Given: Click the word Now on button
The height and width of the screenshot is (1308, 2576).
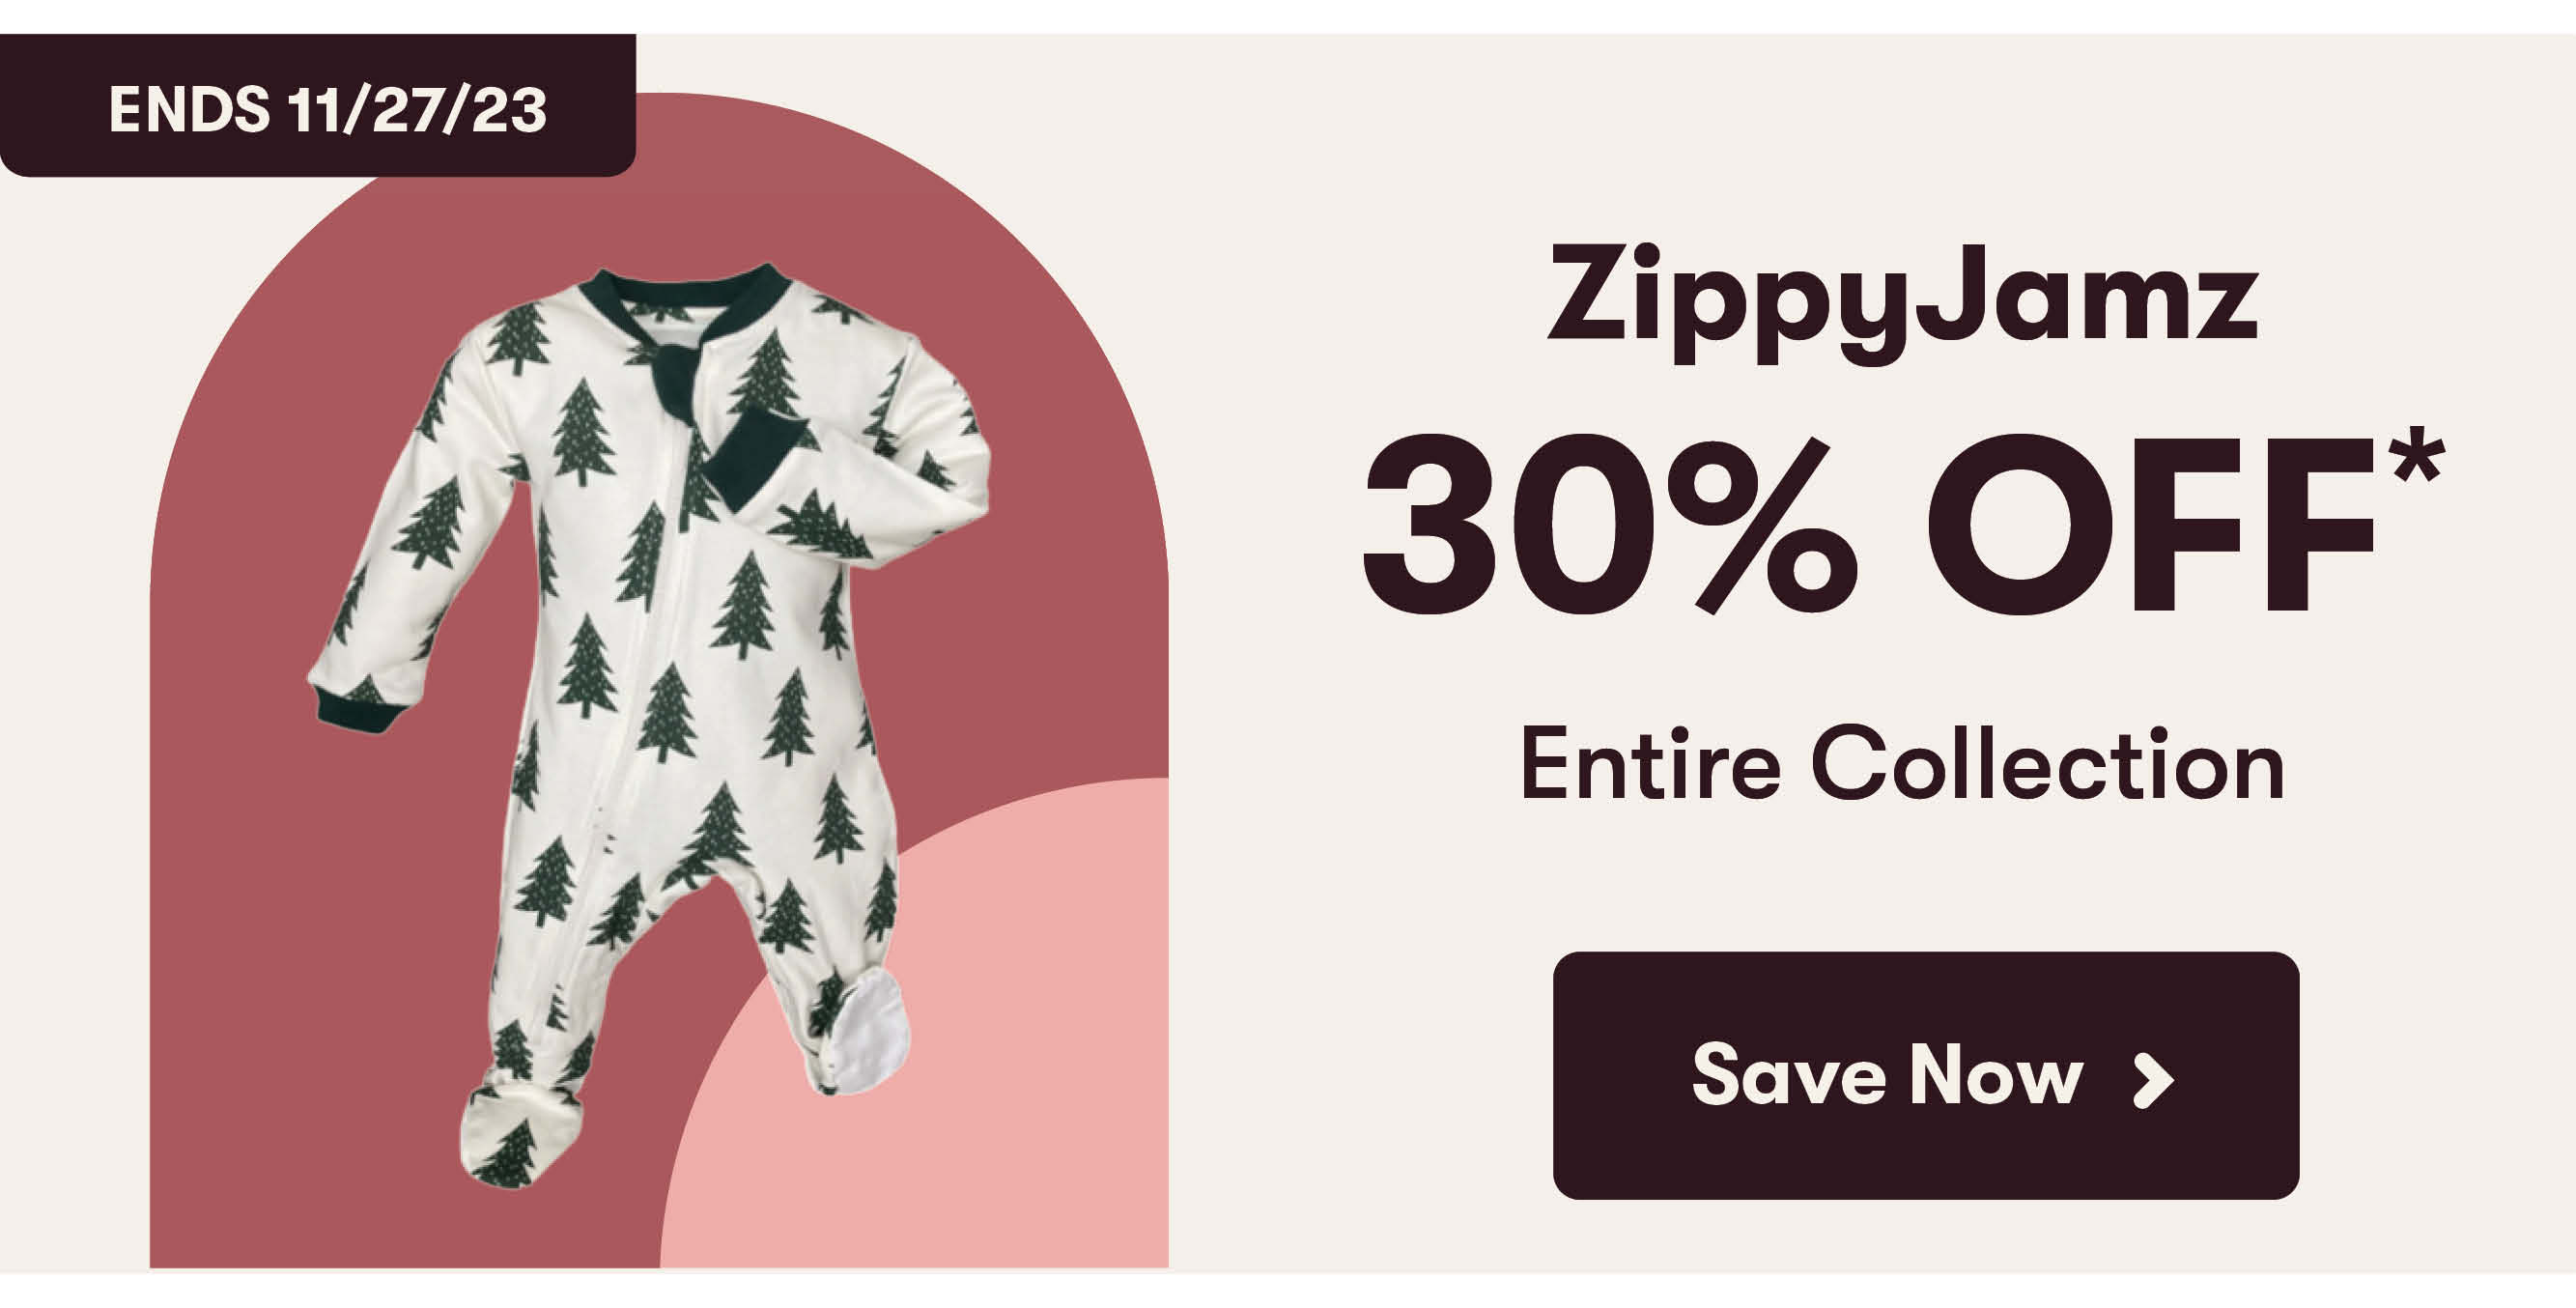Looking at the screenshot, I should [x=1995, y=1075].
